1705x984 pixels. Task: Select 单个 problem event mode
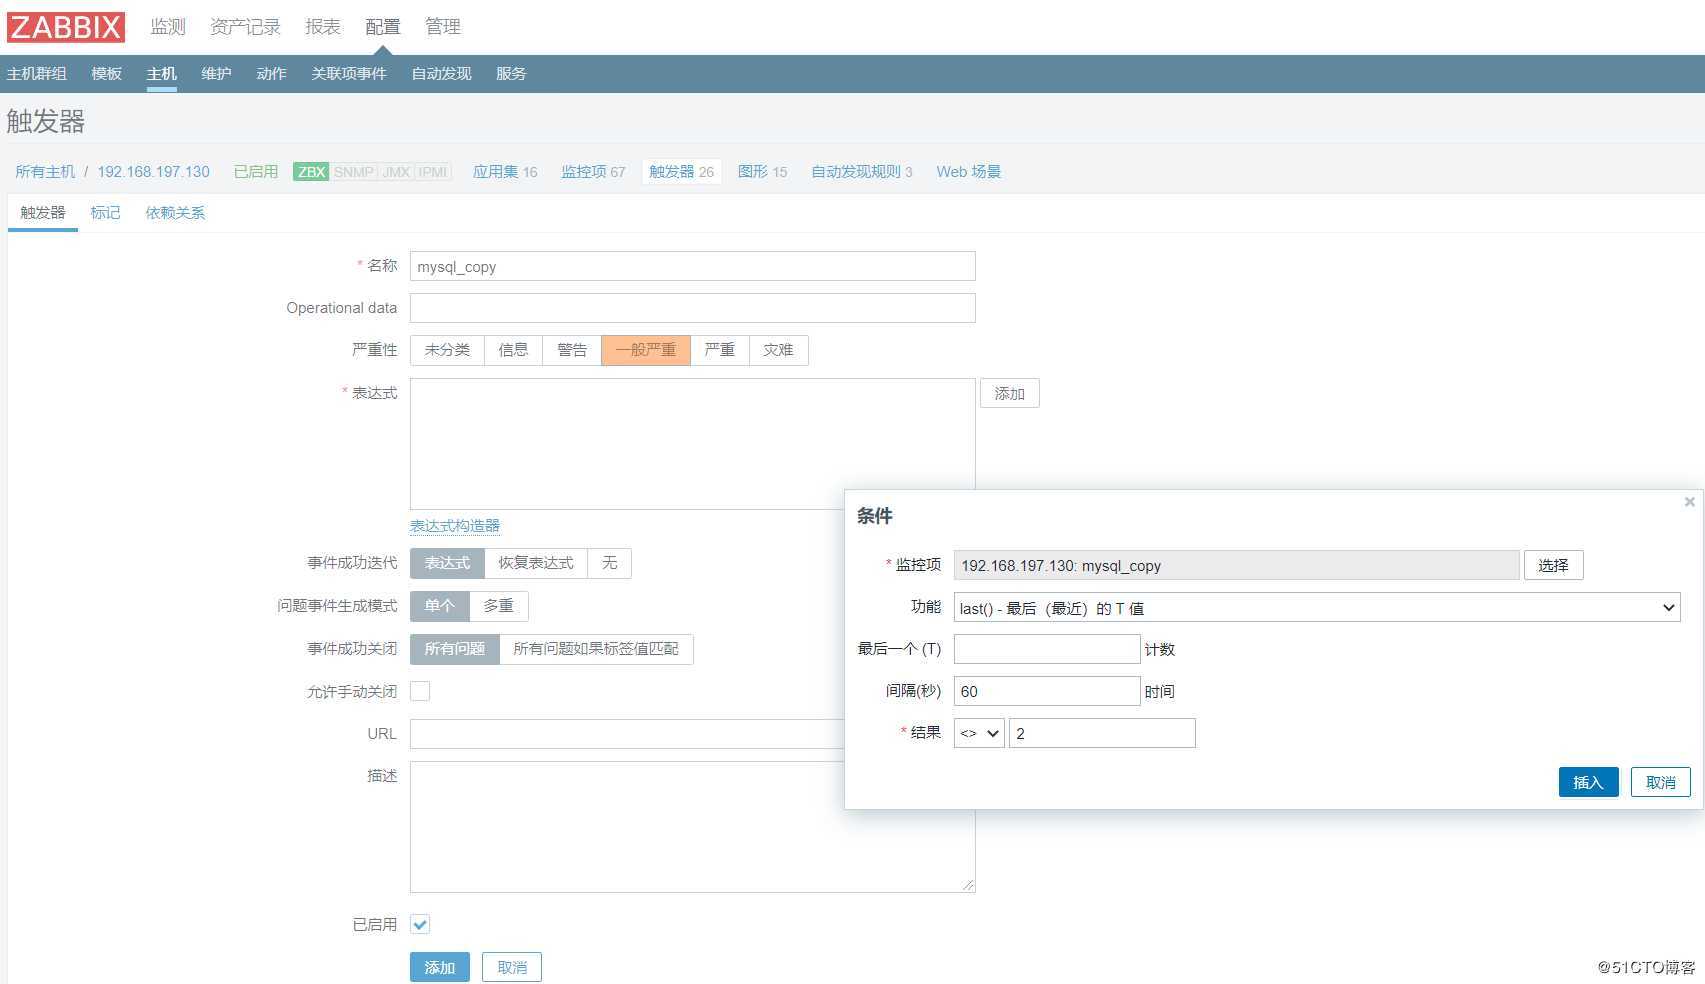440,606
